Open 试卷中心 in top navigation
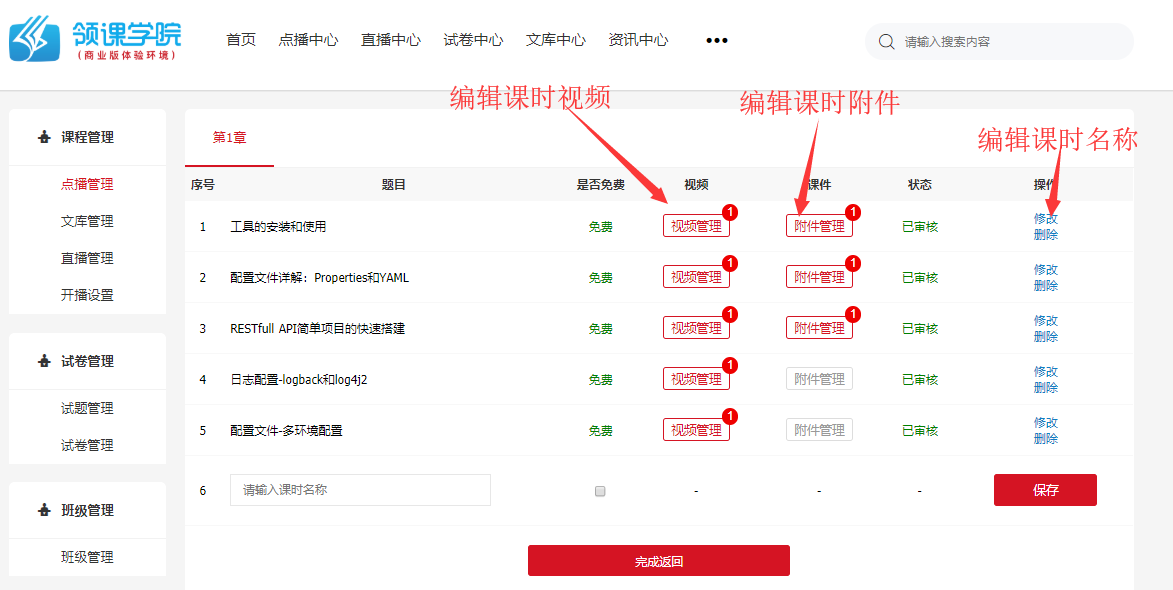Screen dimensions: 1173x590 [x=473, y=40]
